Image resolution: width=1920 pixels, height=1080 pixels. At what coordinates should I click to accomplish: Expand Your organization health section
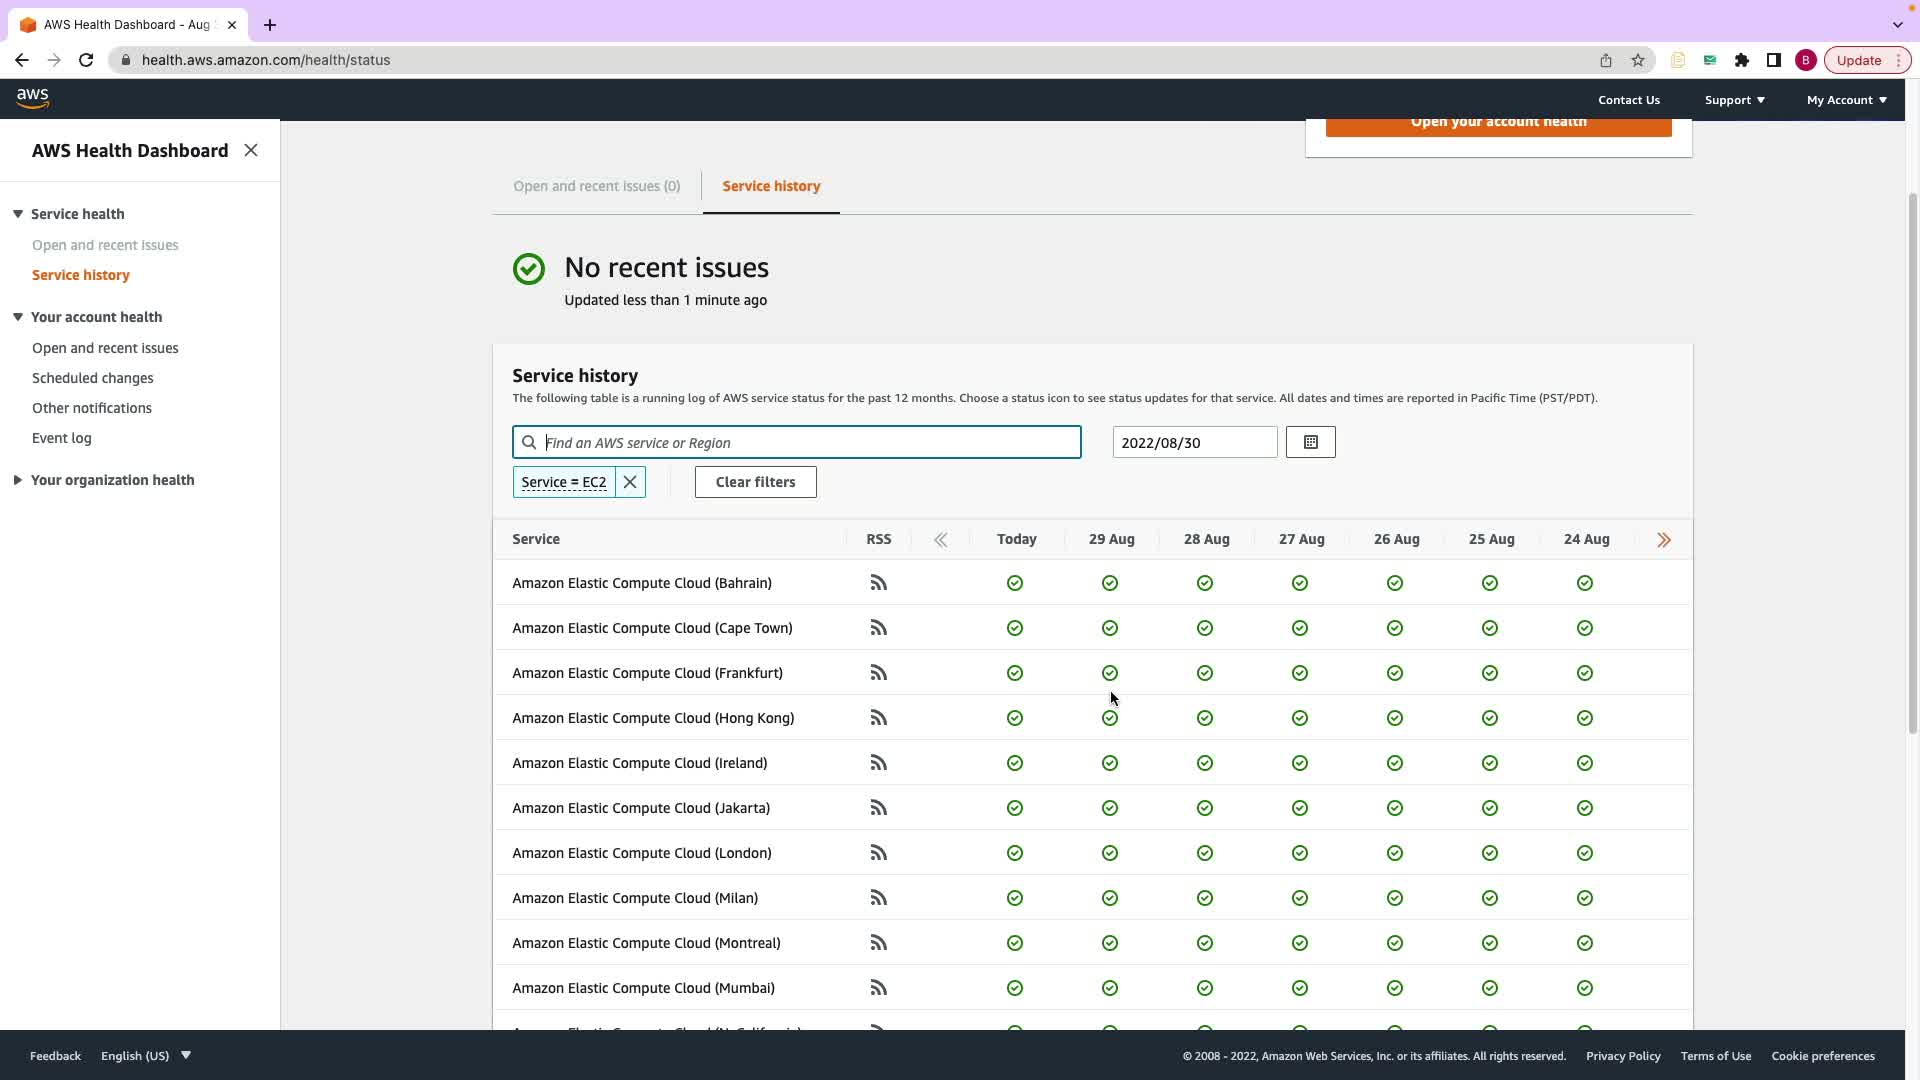tap(18, 480)
